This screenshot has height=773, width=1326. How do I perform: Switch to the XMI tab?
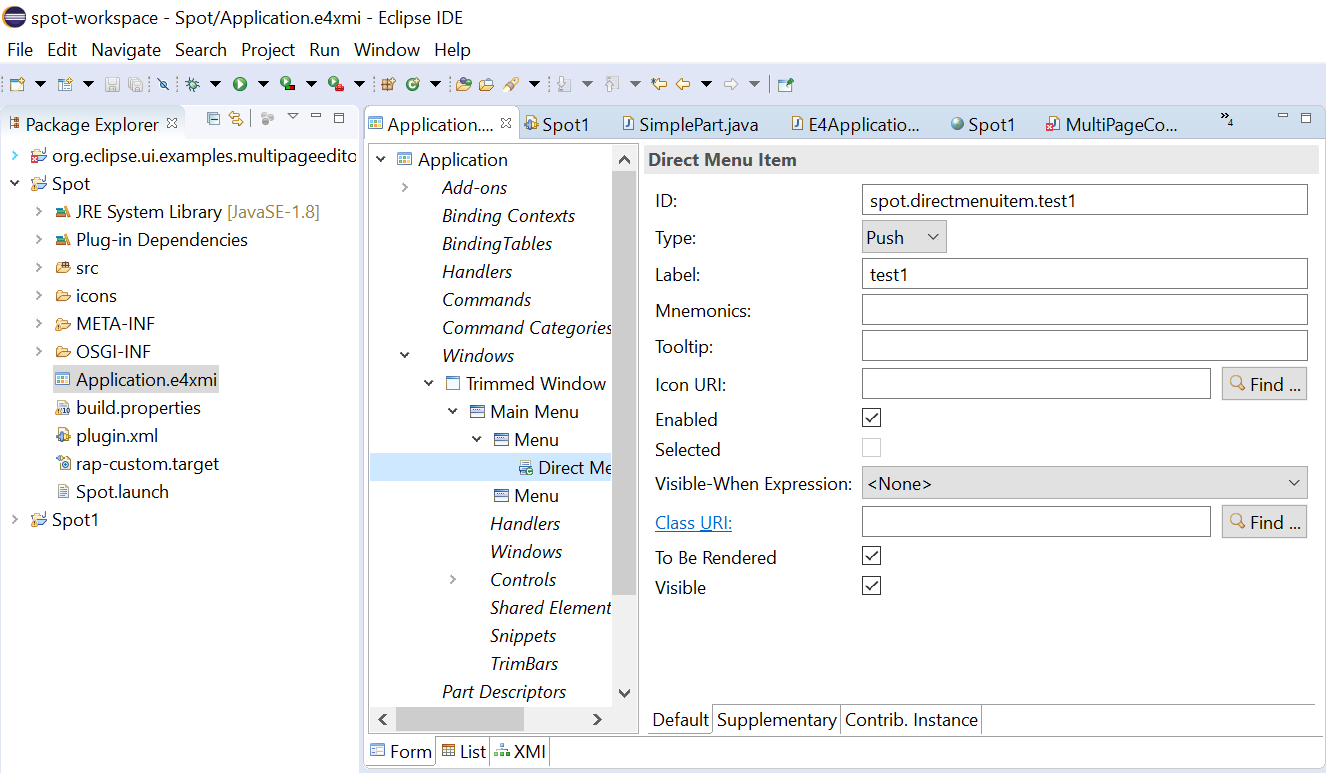(x=520, y=751)
